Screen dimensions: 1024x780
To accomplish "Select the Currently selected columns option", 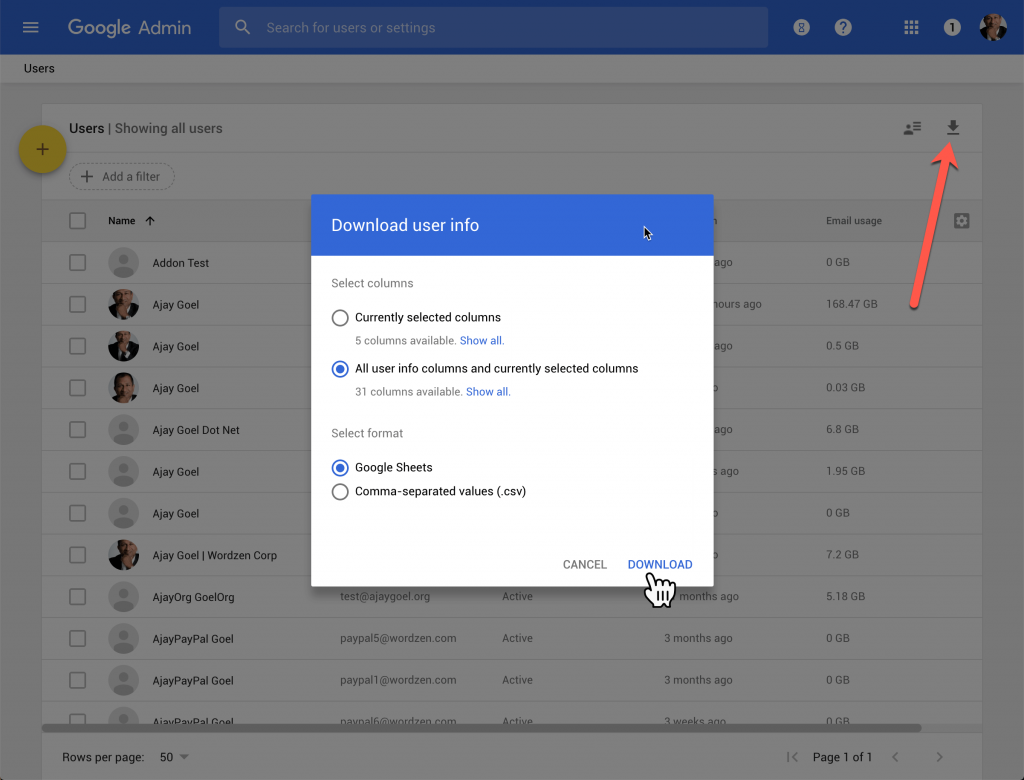I will click(340, 317).
